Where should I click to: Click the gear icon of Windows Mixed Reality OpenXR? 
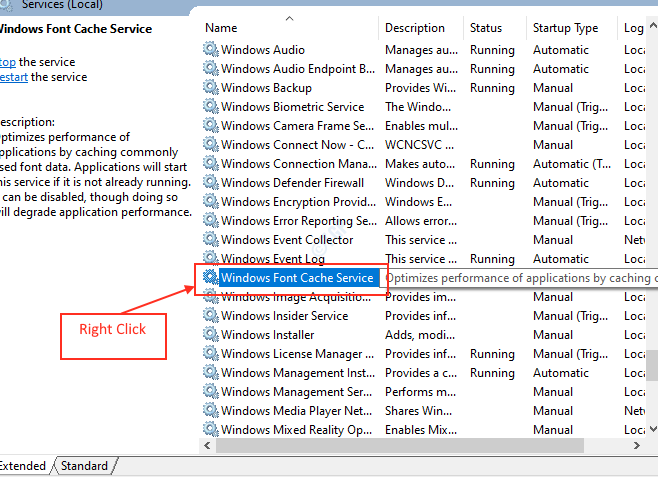tap(211, 429)
